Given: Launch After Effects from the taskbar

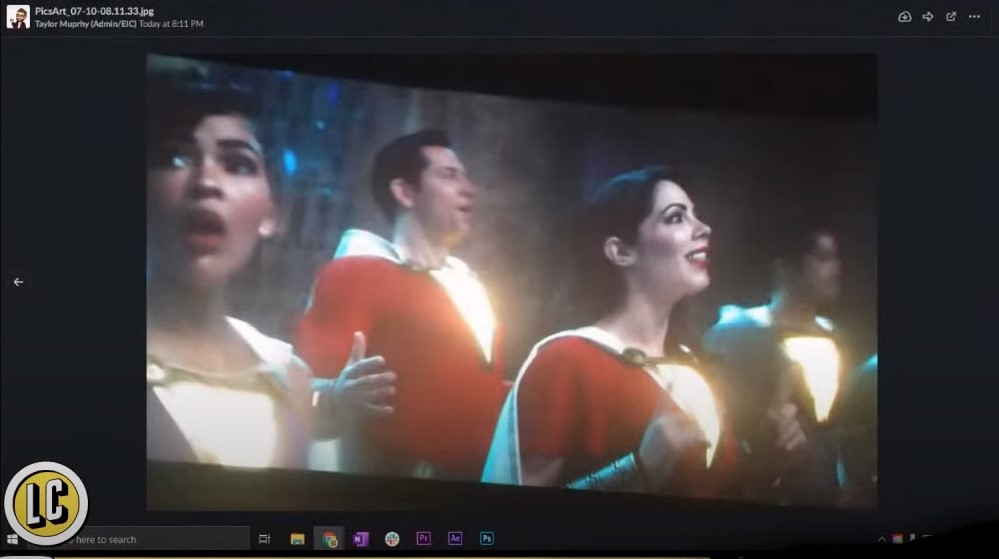Looking at the screenshot, I should pos(455,539).
